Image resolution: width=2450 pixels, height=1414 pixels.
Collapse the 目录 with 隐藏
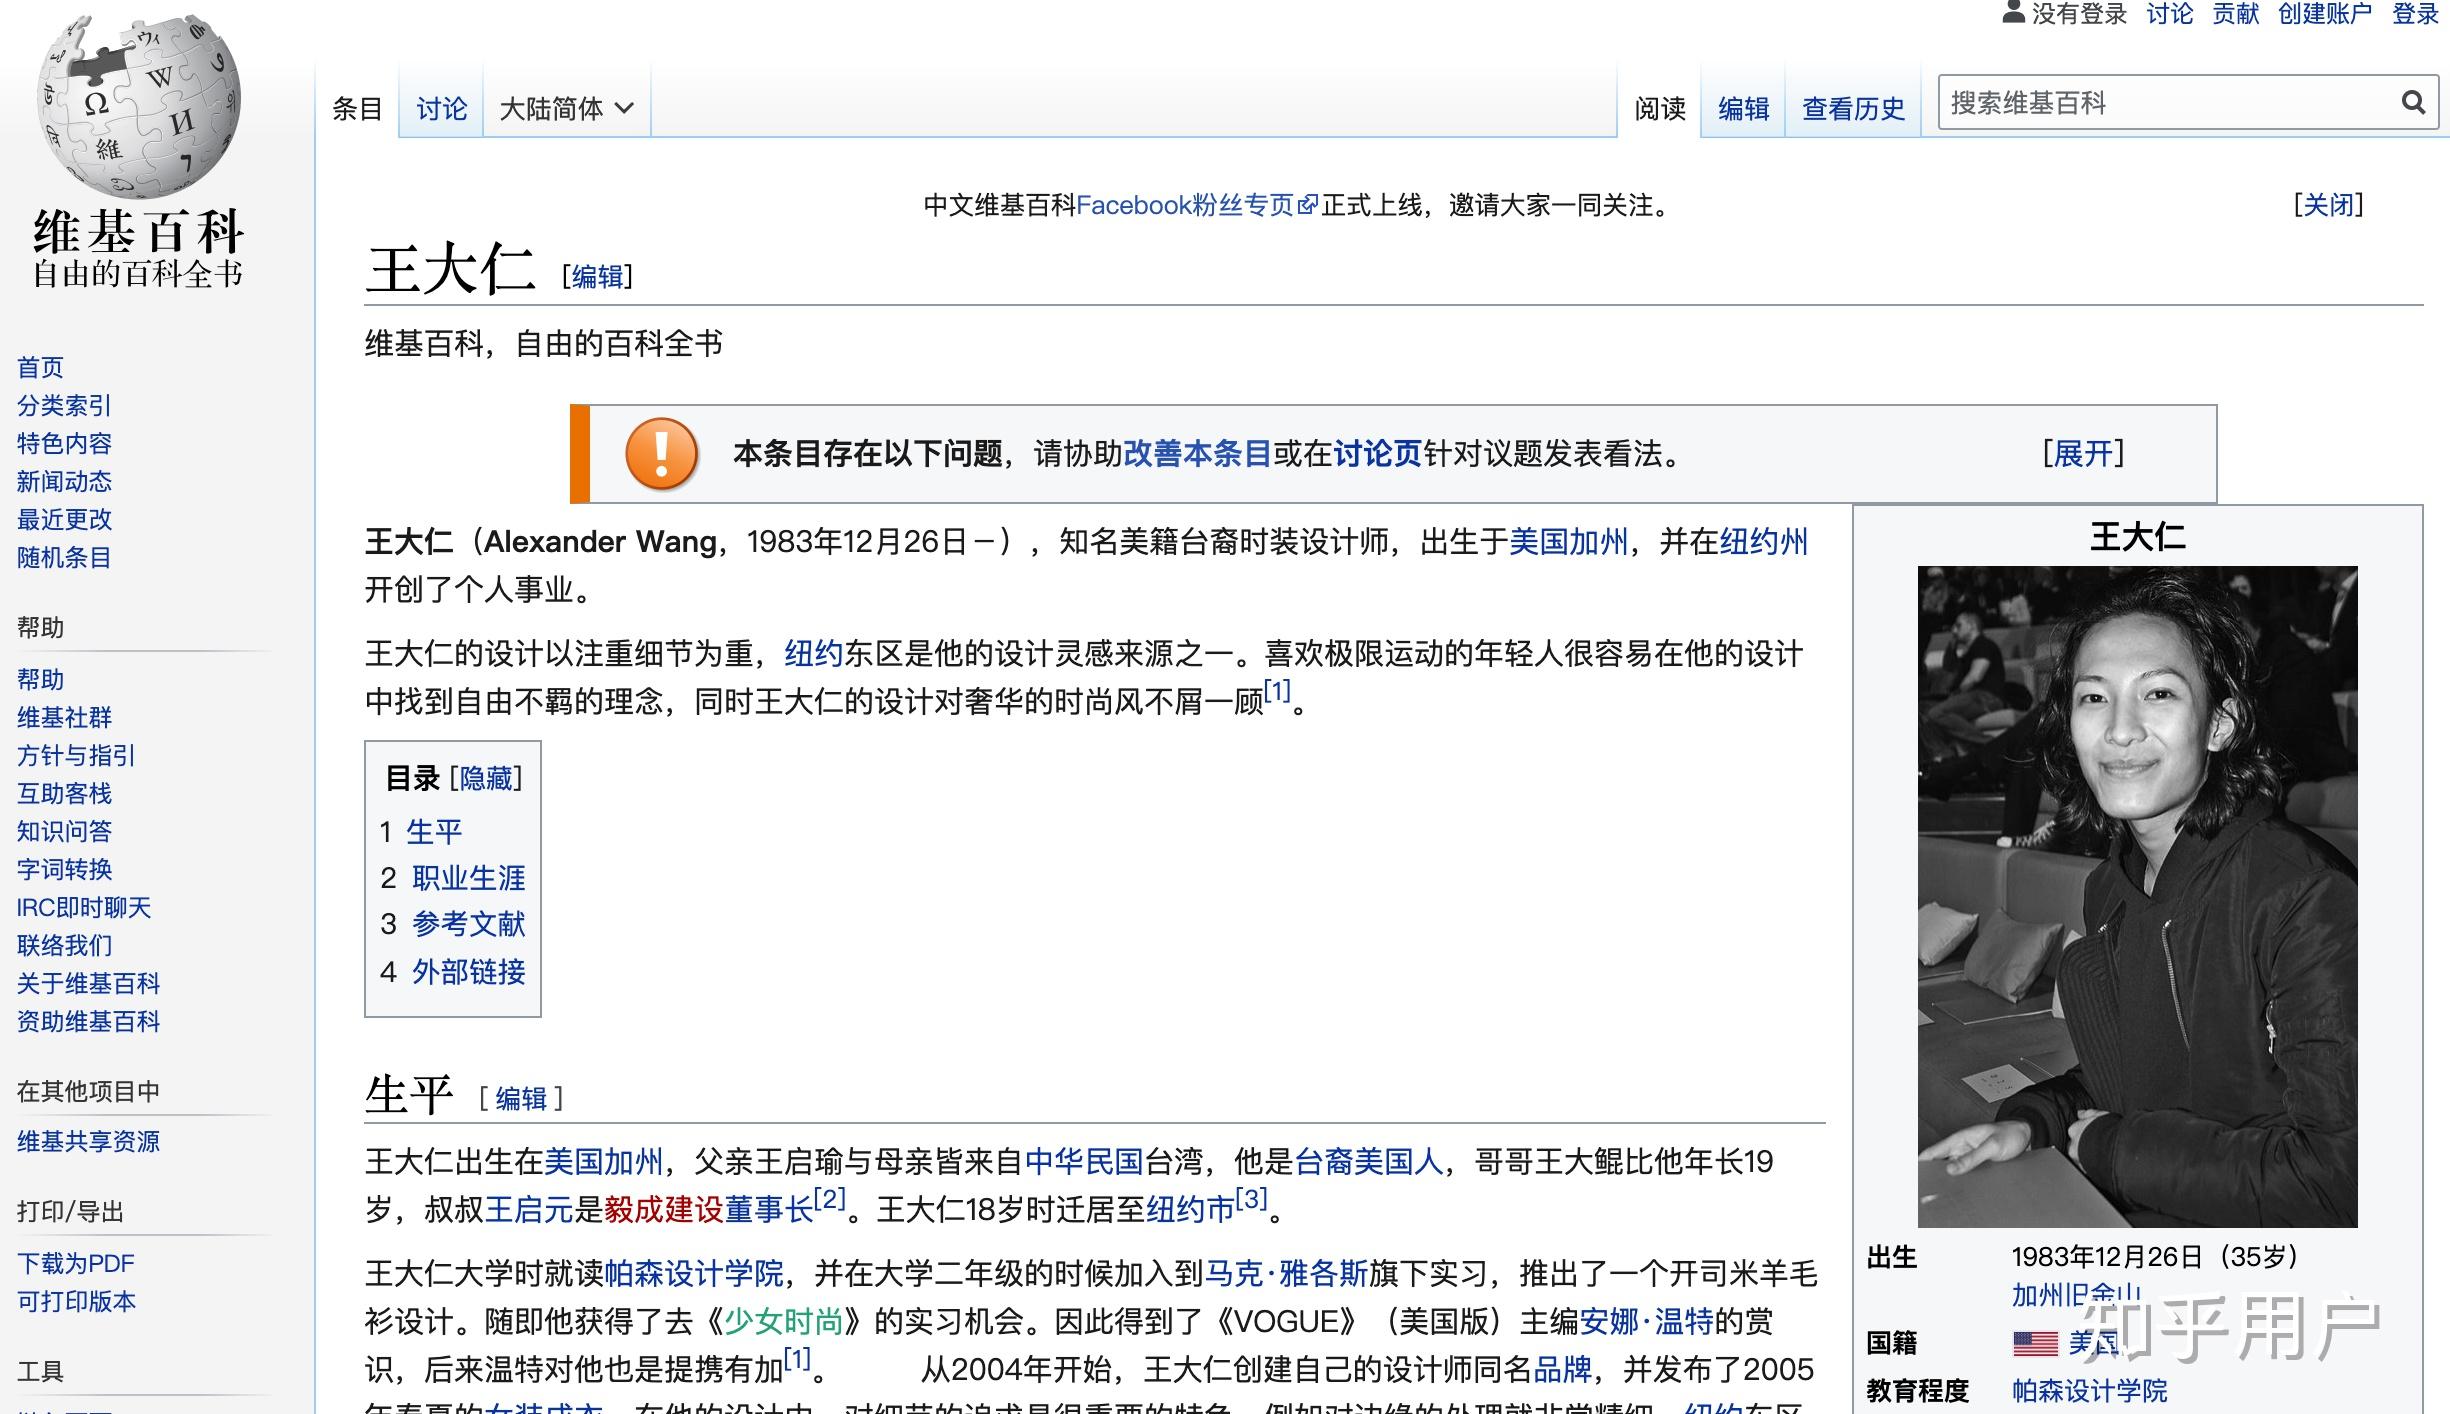tap(487, 778)
